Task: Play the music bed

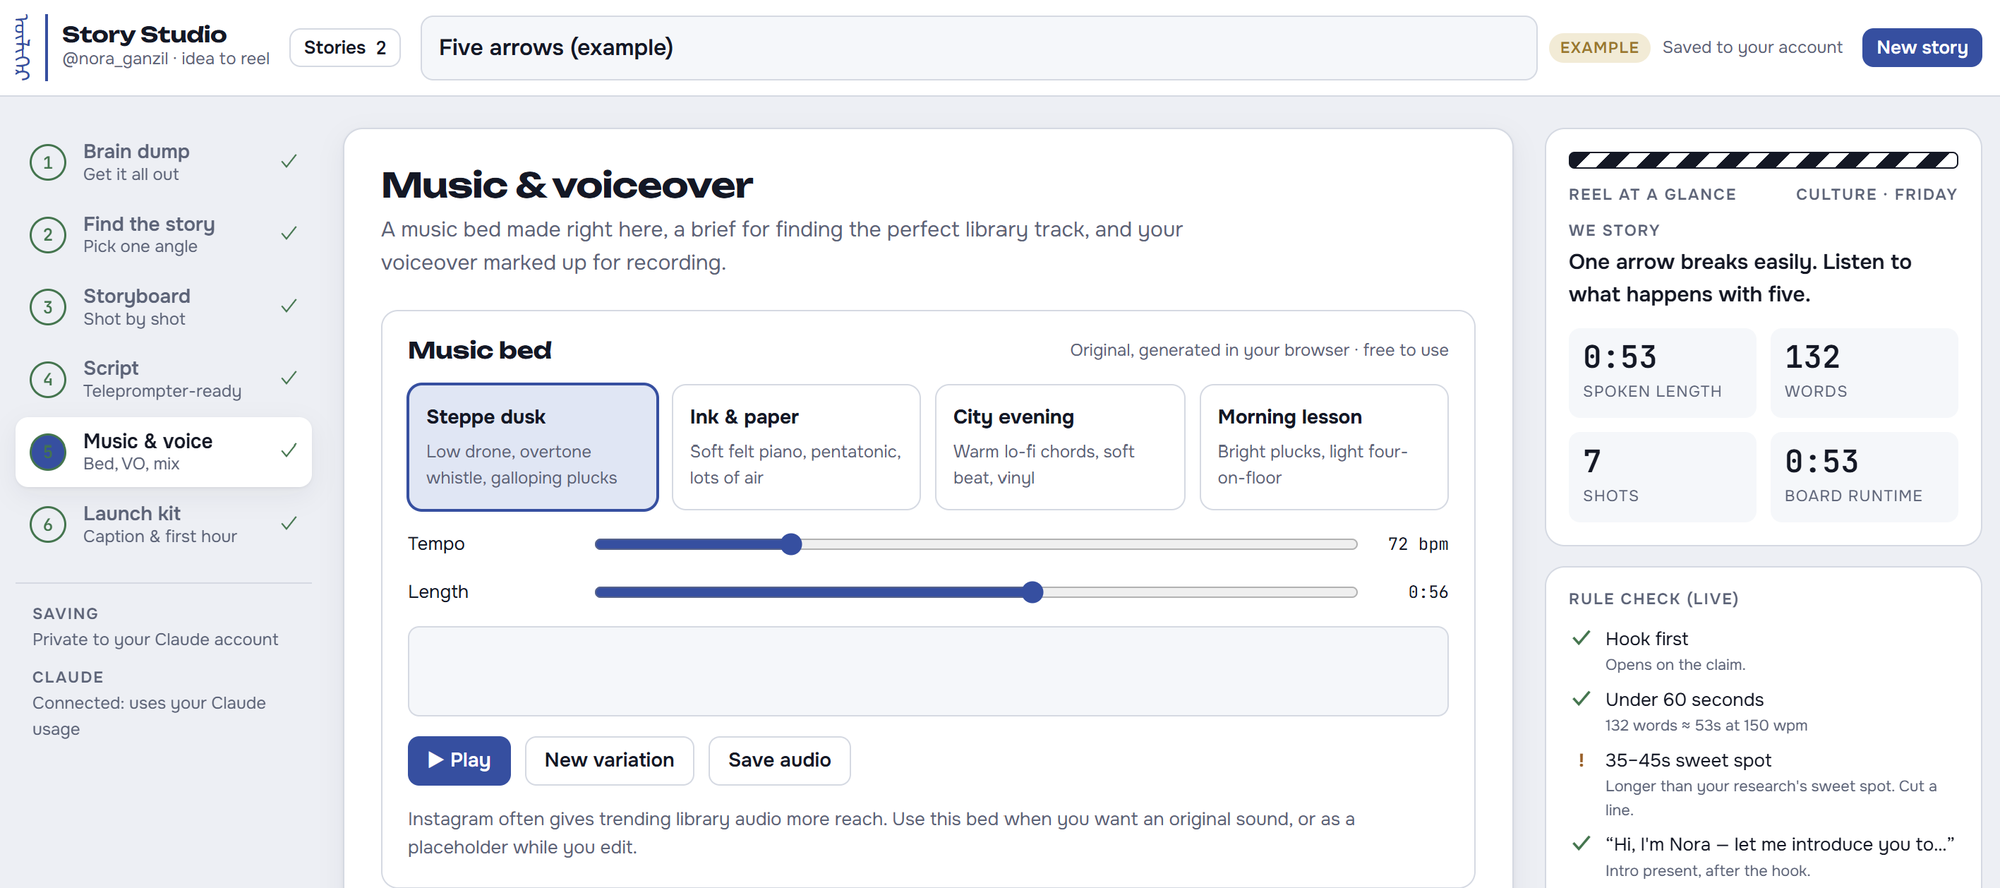Action: pos(459,760)
